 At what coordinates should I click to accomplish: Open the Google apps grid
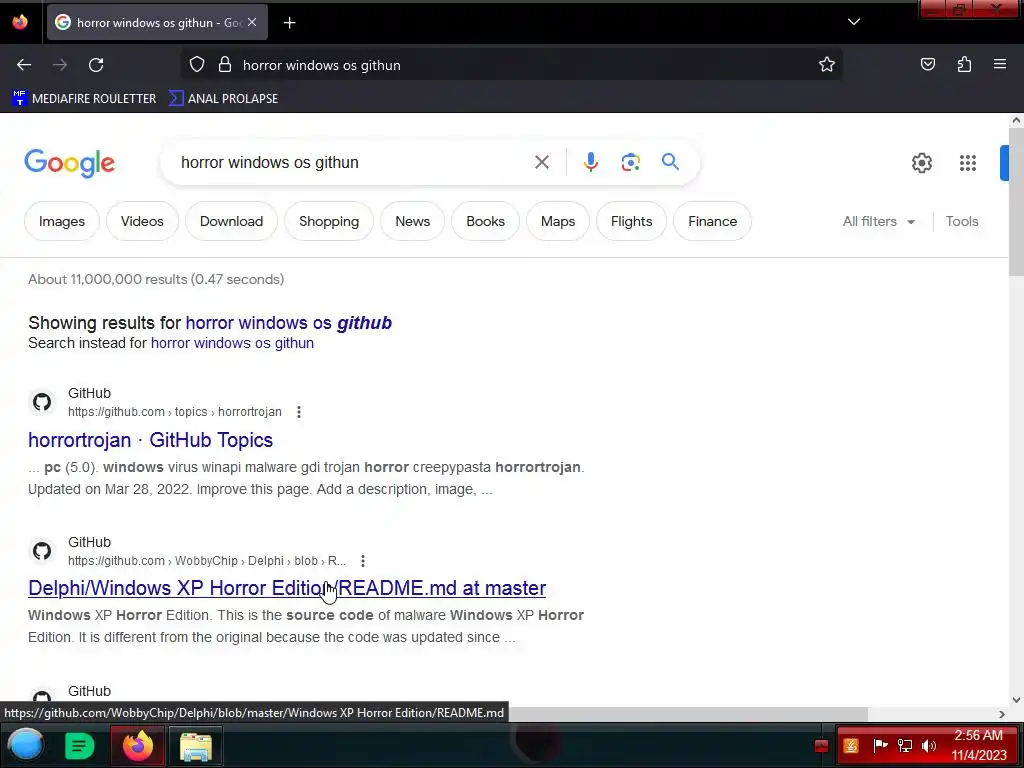(x=968, y=163)
